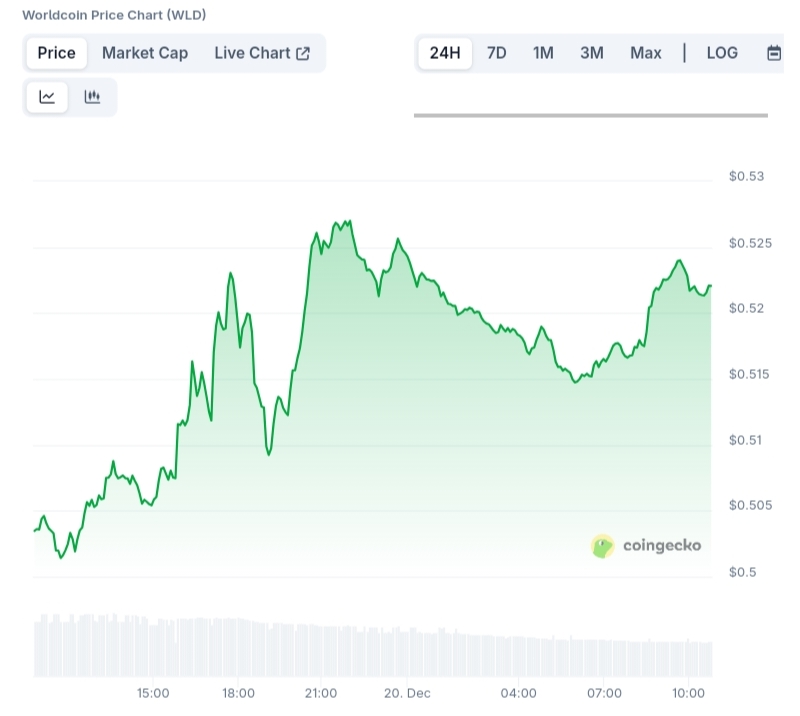Click the 18:00 time axis label
The height and width of the screenshot is (716, 800).
238,693
